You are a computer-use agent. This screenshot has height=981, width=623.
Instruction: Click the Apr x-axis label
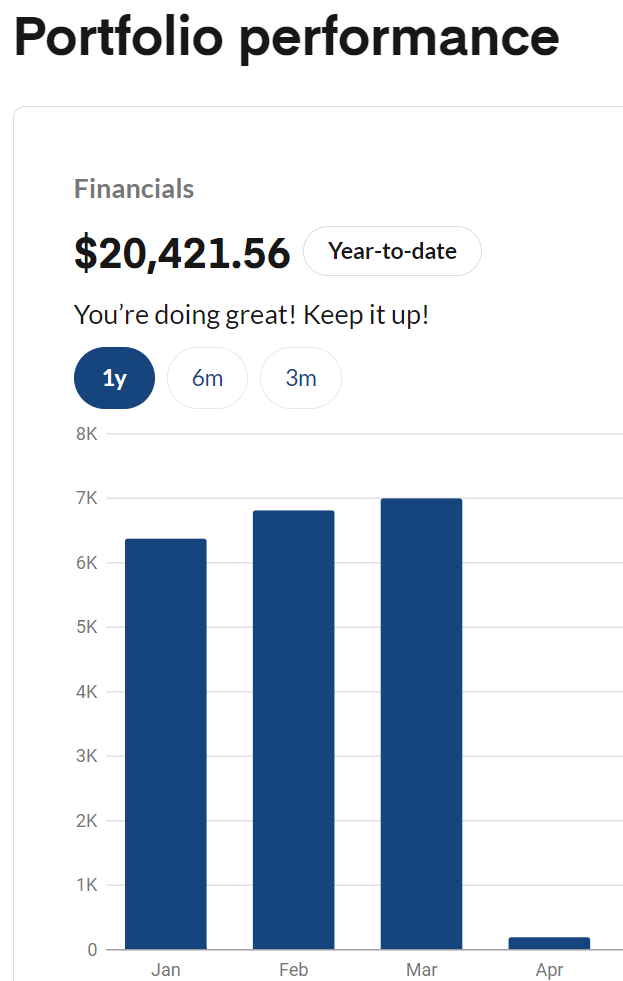pos(549,970)
